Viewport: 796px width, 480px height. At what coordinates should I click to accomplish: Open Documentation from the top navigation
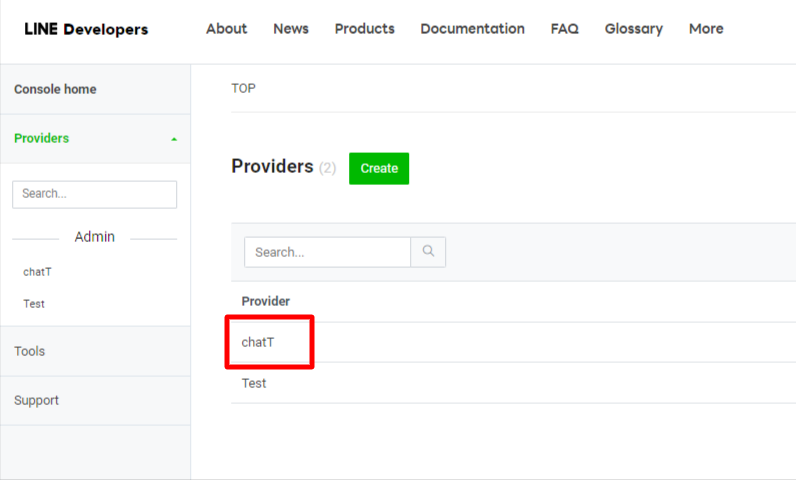coord(472,29)
